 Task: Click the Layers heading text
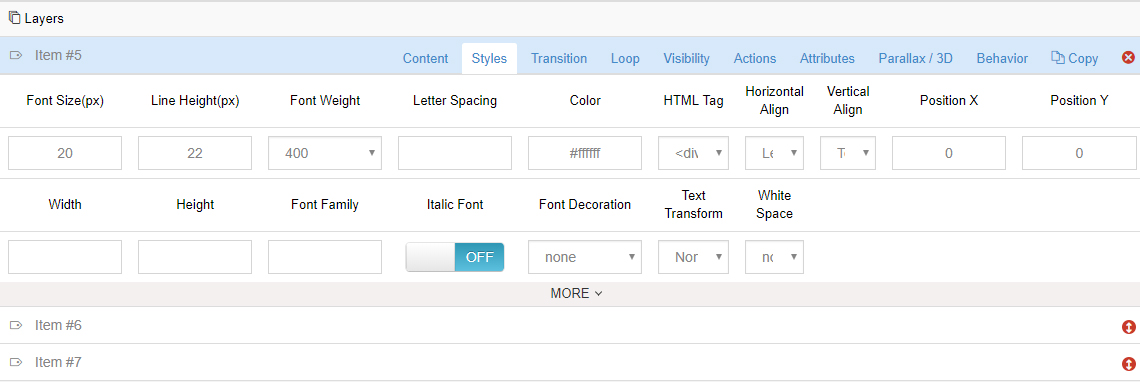pyautogui.click(x=44, y=19)
